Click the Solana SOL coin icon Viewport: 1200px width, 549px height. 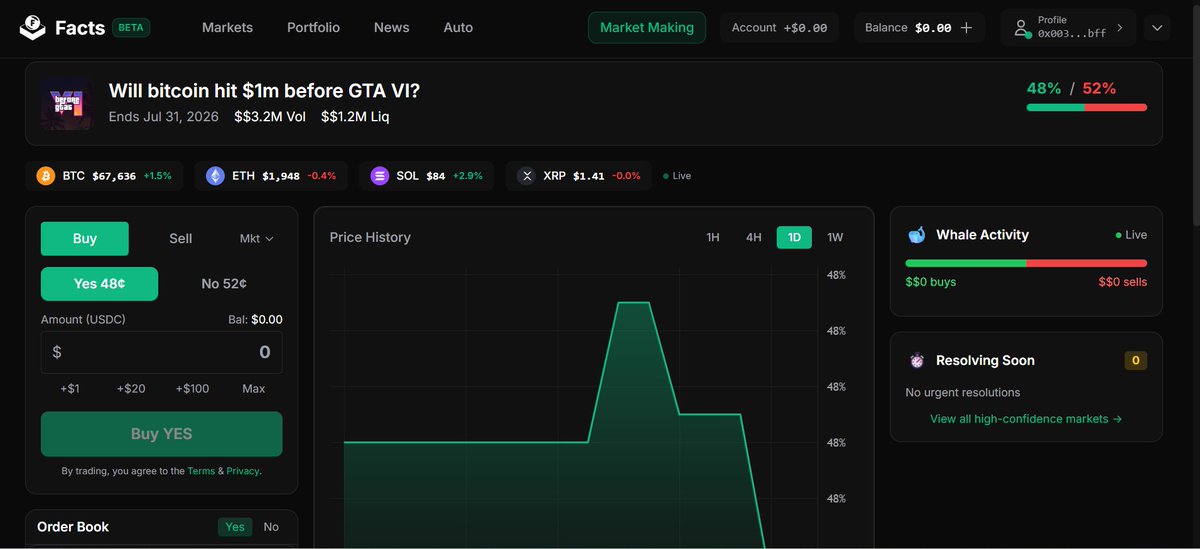[x=379, y=176]
